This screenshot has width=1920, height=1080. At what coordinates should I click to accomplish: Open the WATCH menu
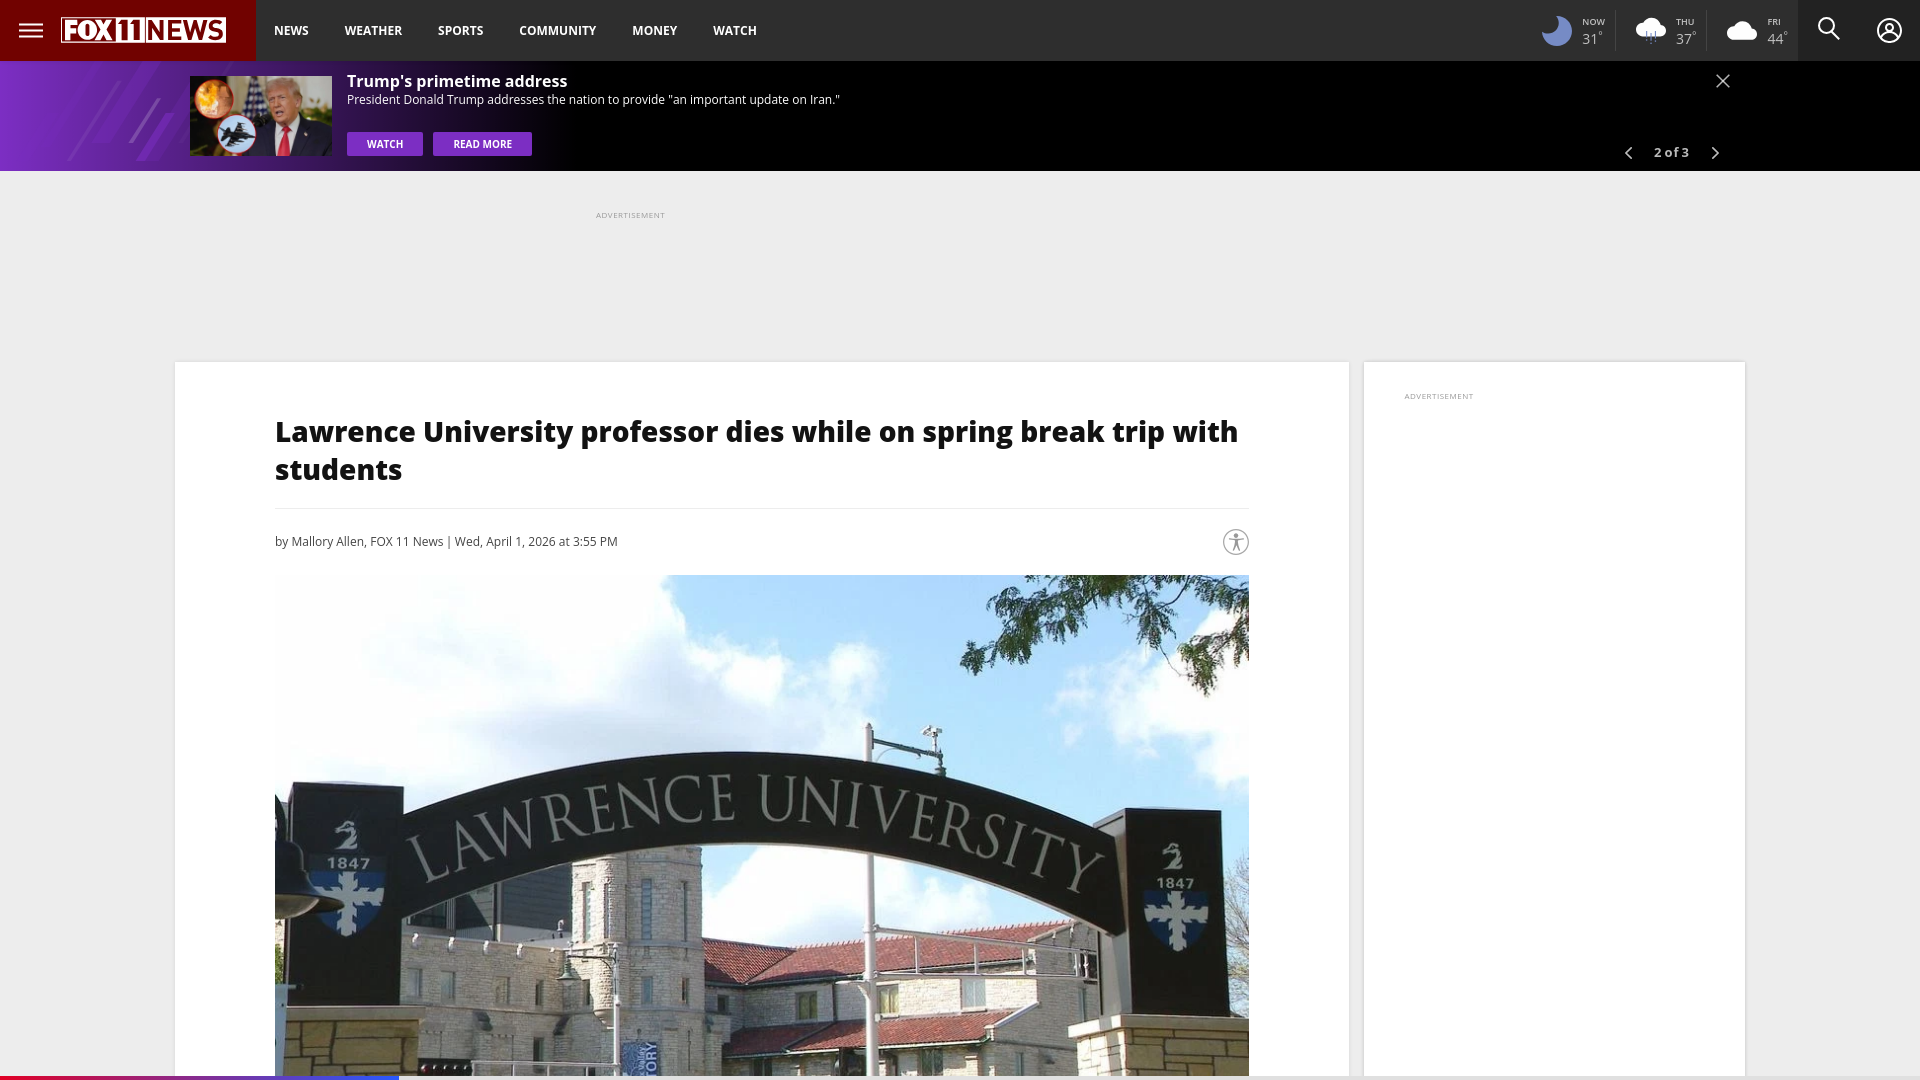pyautogui.click(x=734, y=30)
